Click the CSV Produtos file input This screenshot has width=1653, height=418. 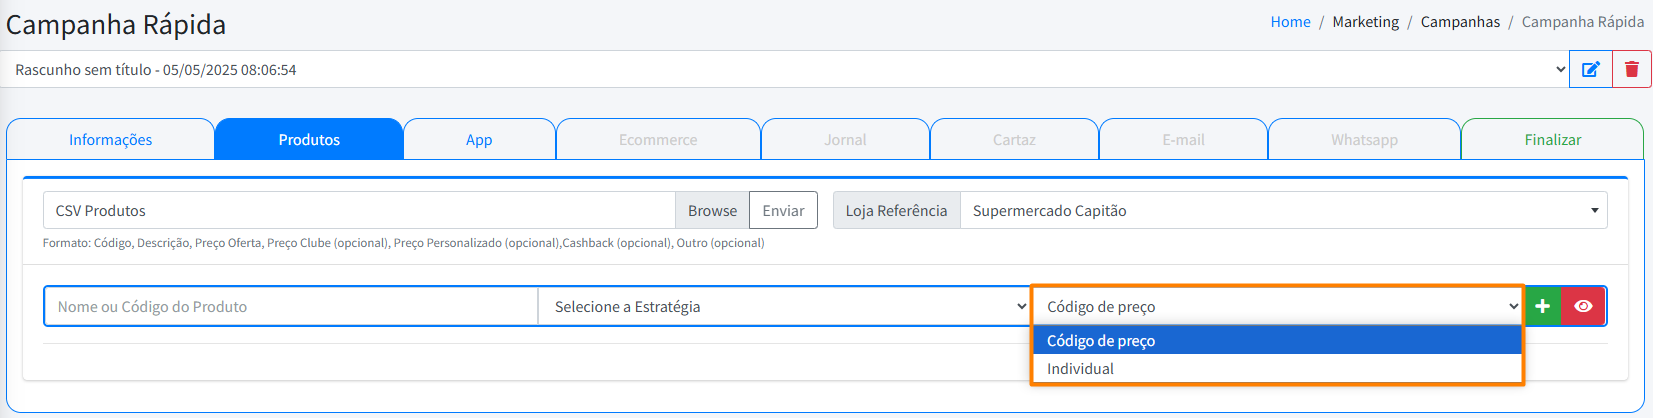point(360,211)
